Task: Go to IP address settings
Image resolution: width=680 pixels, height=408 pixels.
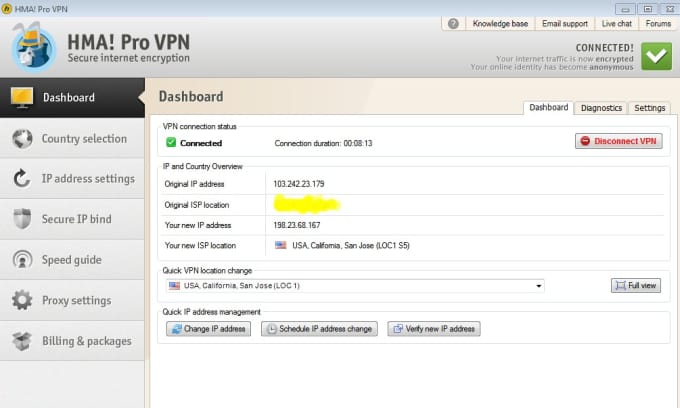Action: [x=72, y=179]
